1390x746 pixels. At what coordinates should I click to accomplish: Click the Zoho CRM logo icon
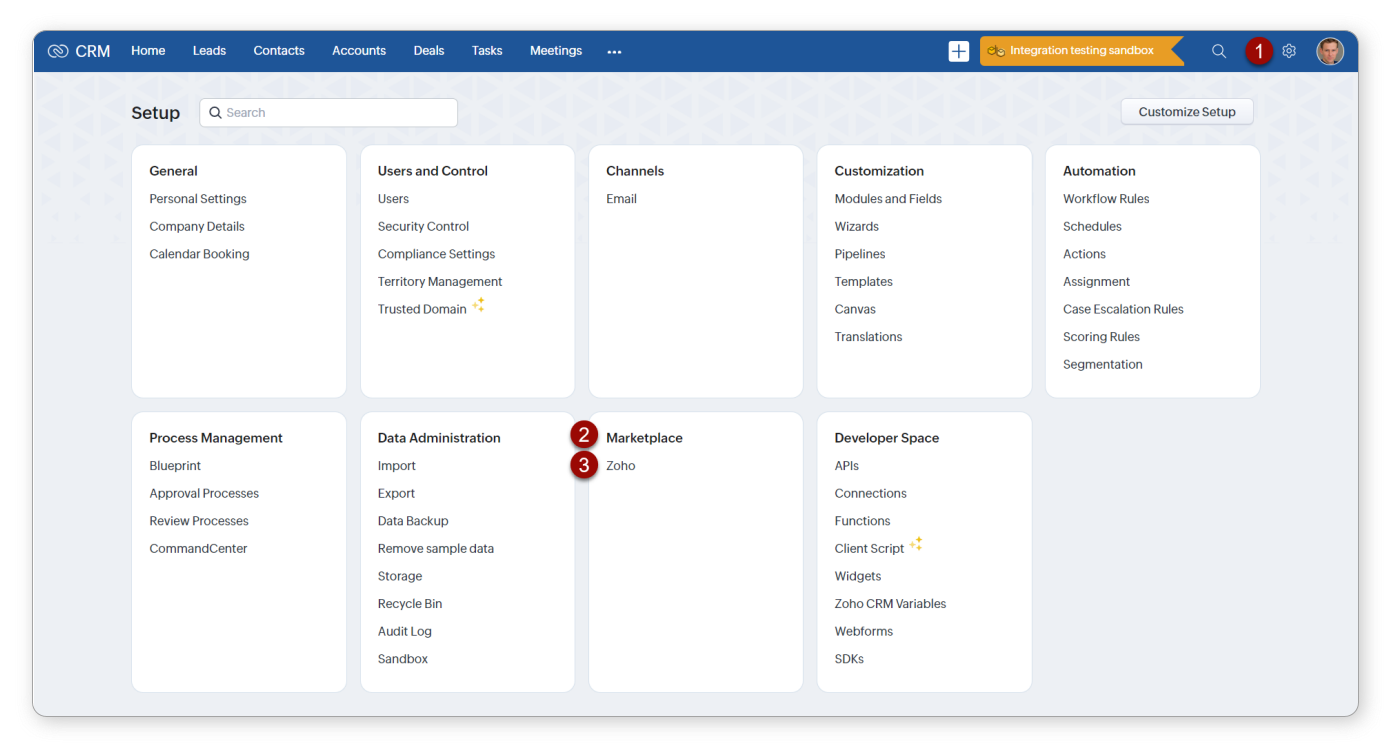[x=58, y=51]
